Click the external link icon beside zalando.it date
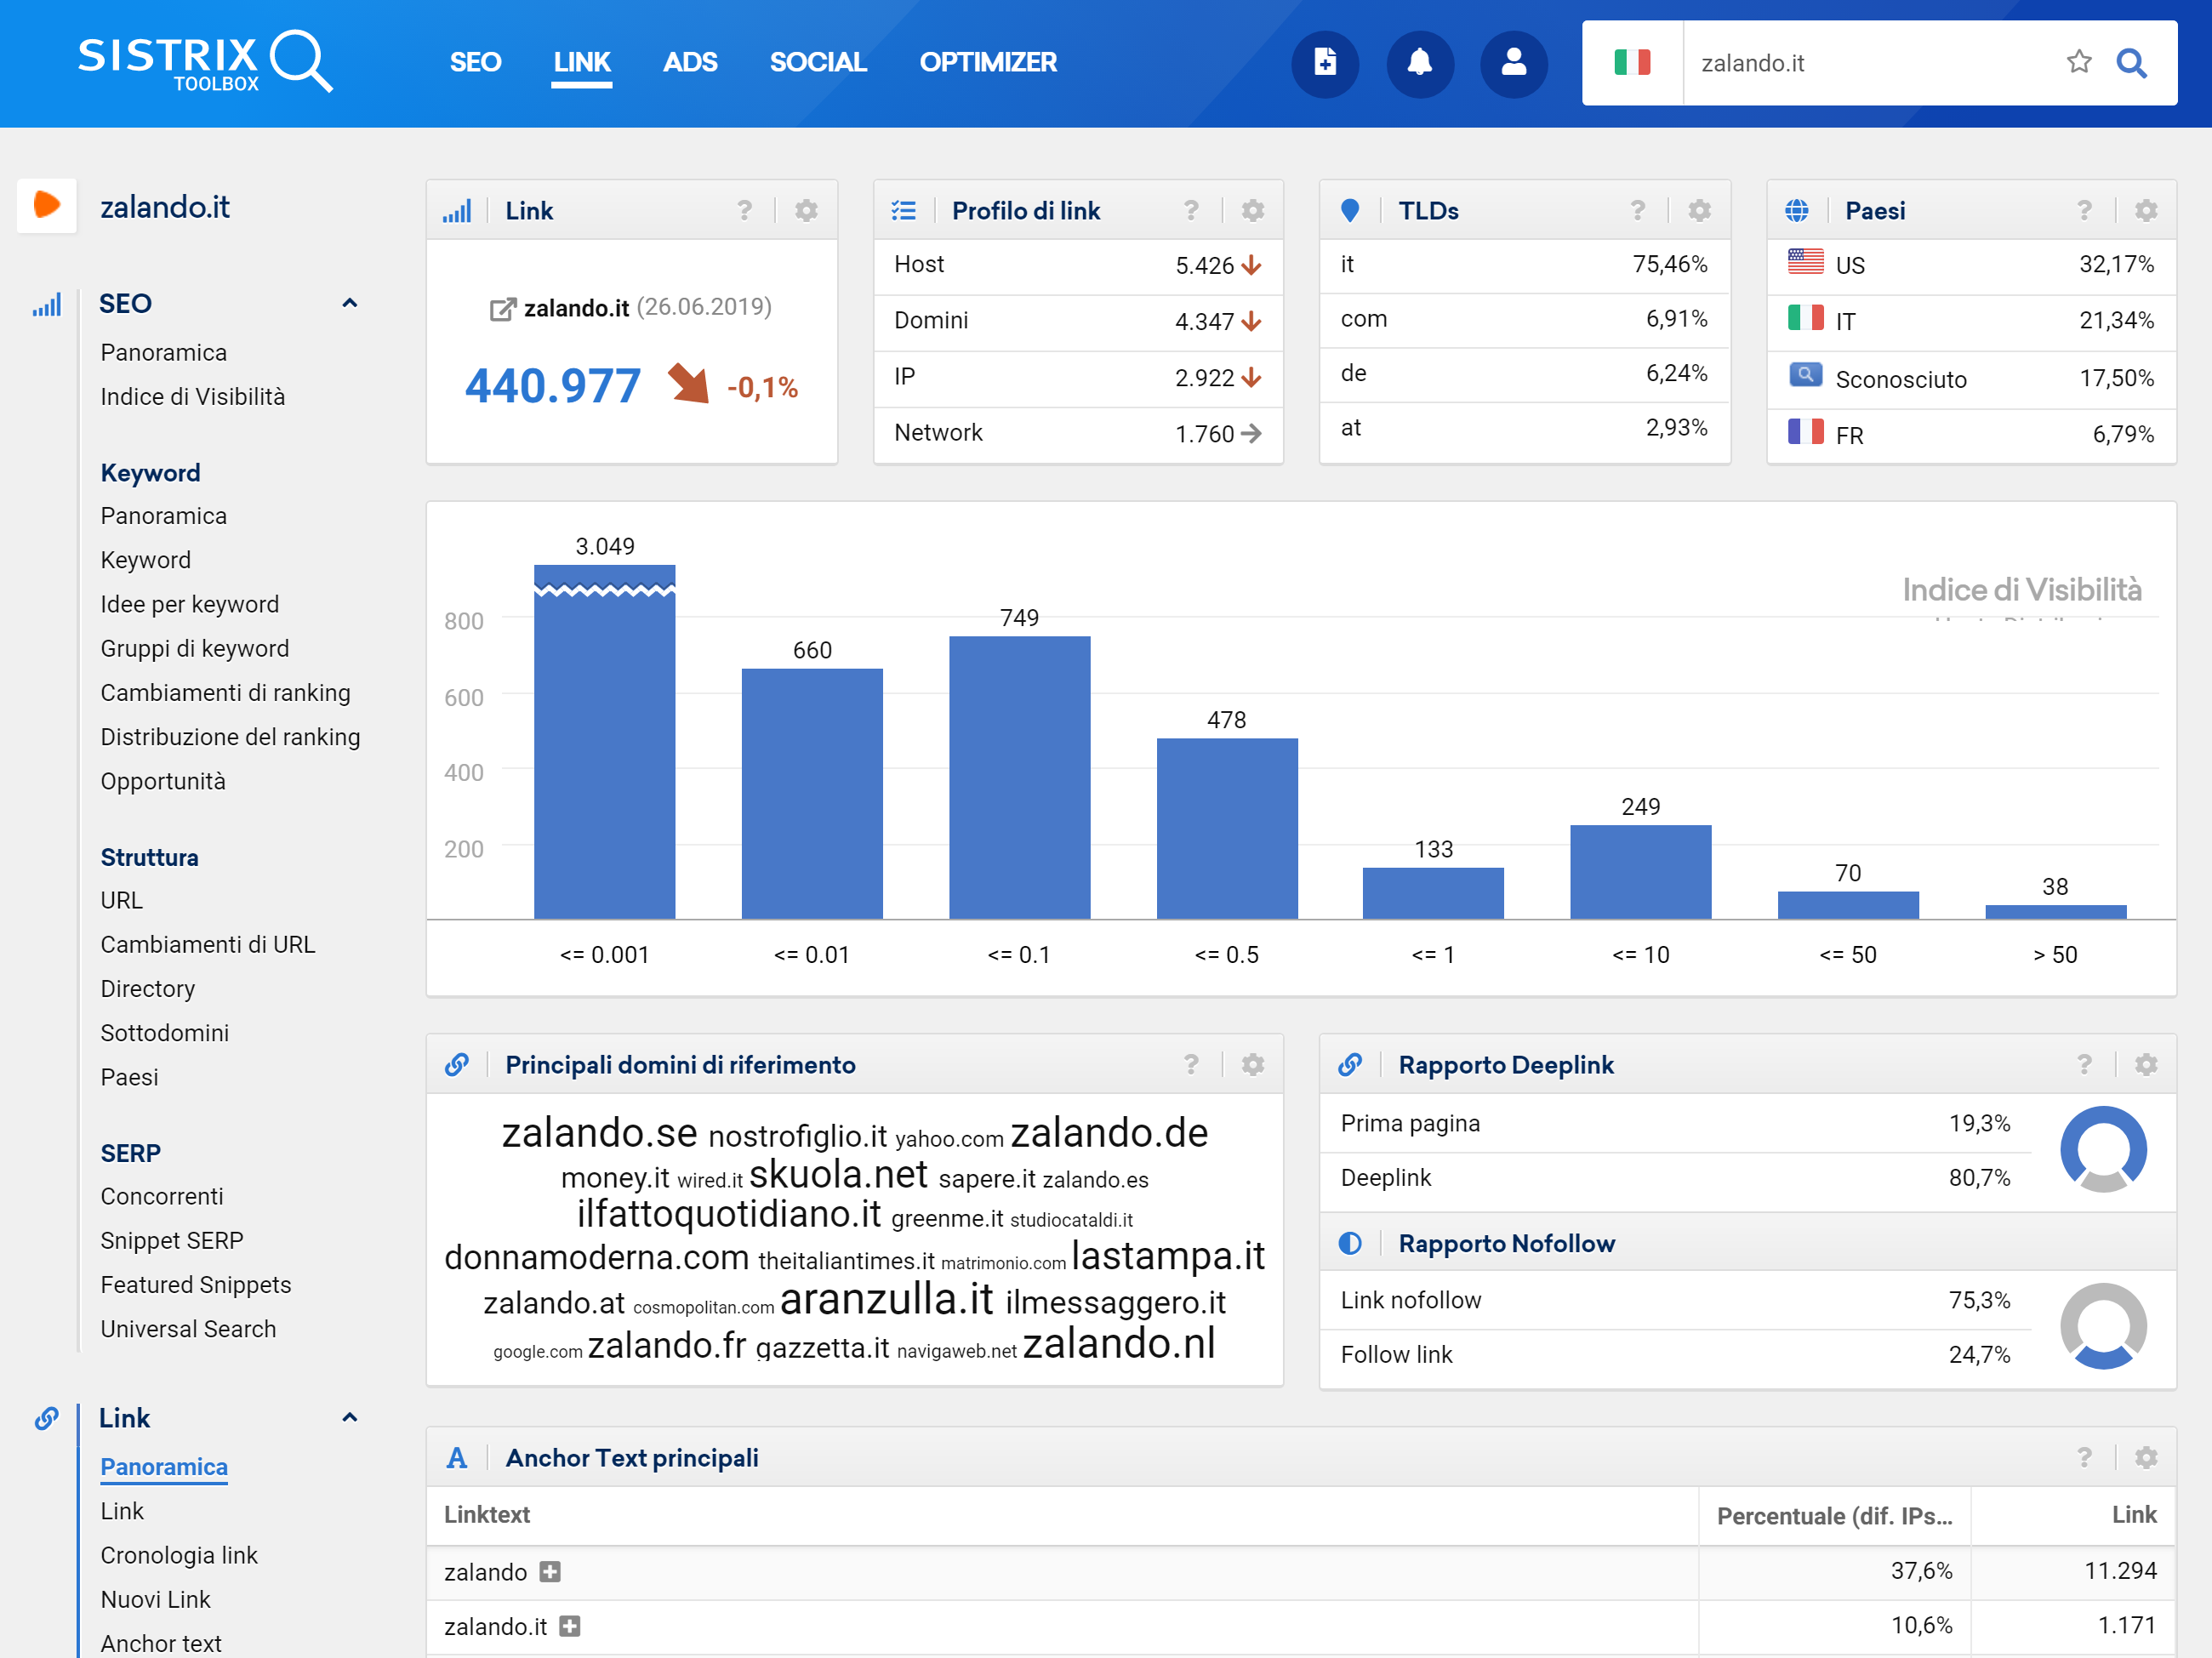 (502, 309)
